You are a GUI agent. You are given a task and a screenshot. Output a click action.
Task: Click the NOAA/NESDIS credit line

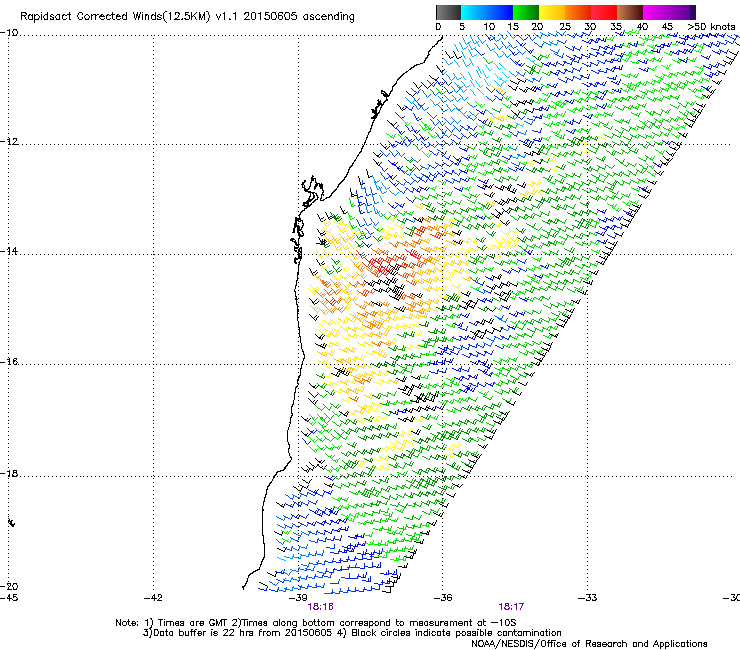(x=589, y=644)
